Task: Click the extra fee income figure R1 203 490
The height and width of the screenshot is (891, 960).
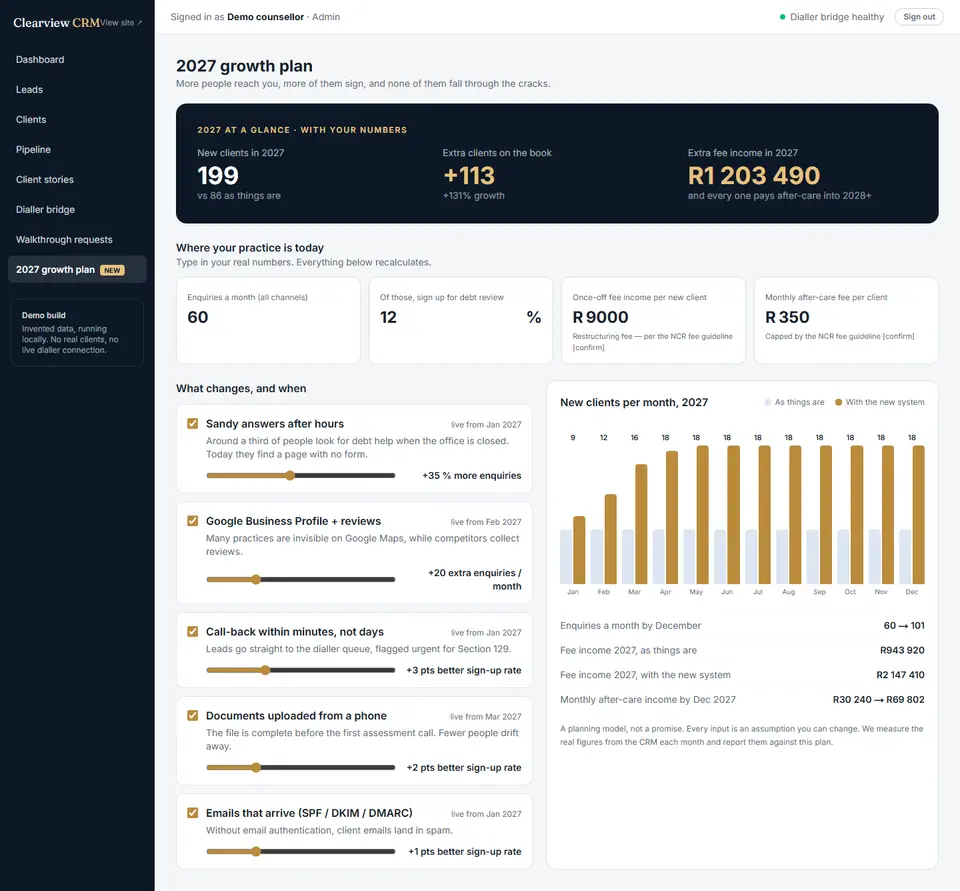Action: (754, 176)
